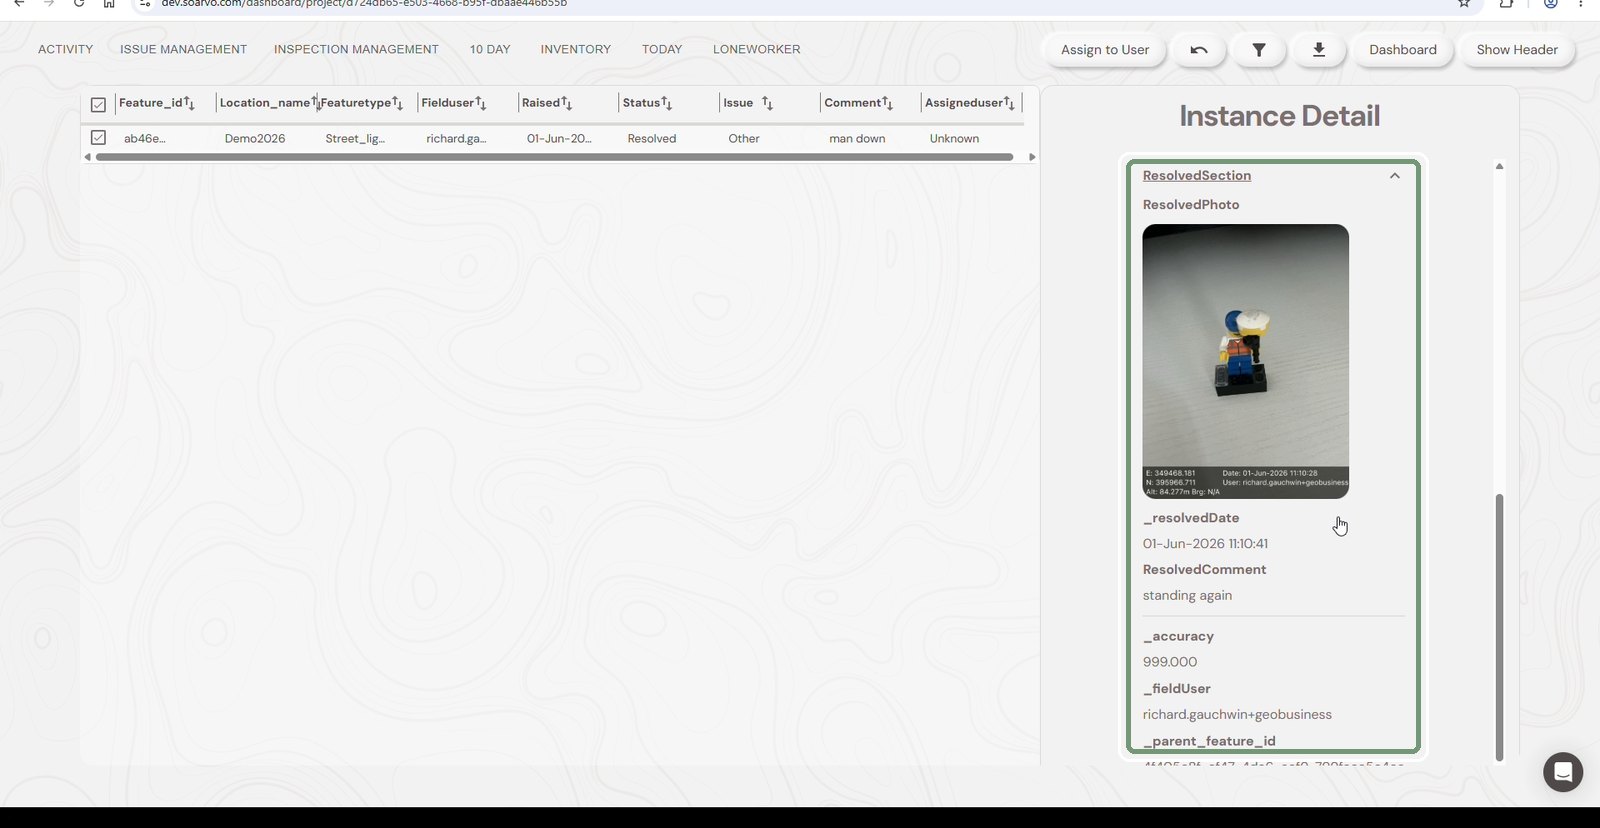The image size is (1600, 828).
Task: Click the 'man down' comment cell
Action: 857,139
